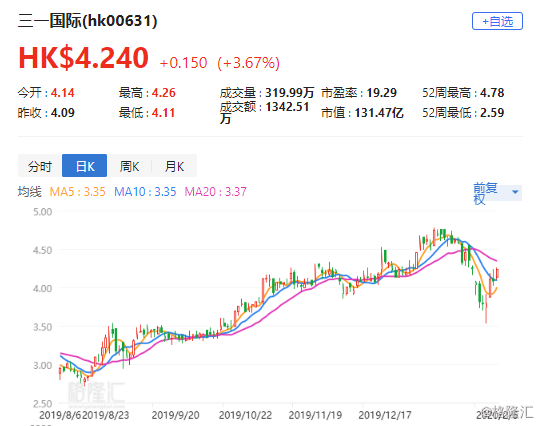Click the latest red candlestick on chart
Viewport: 541px width, 426px height.
click(497, 273)
